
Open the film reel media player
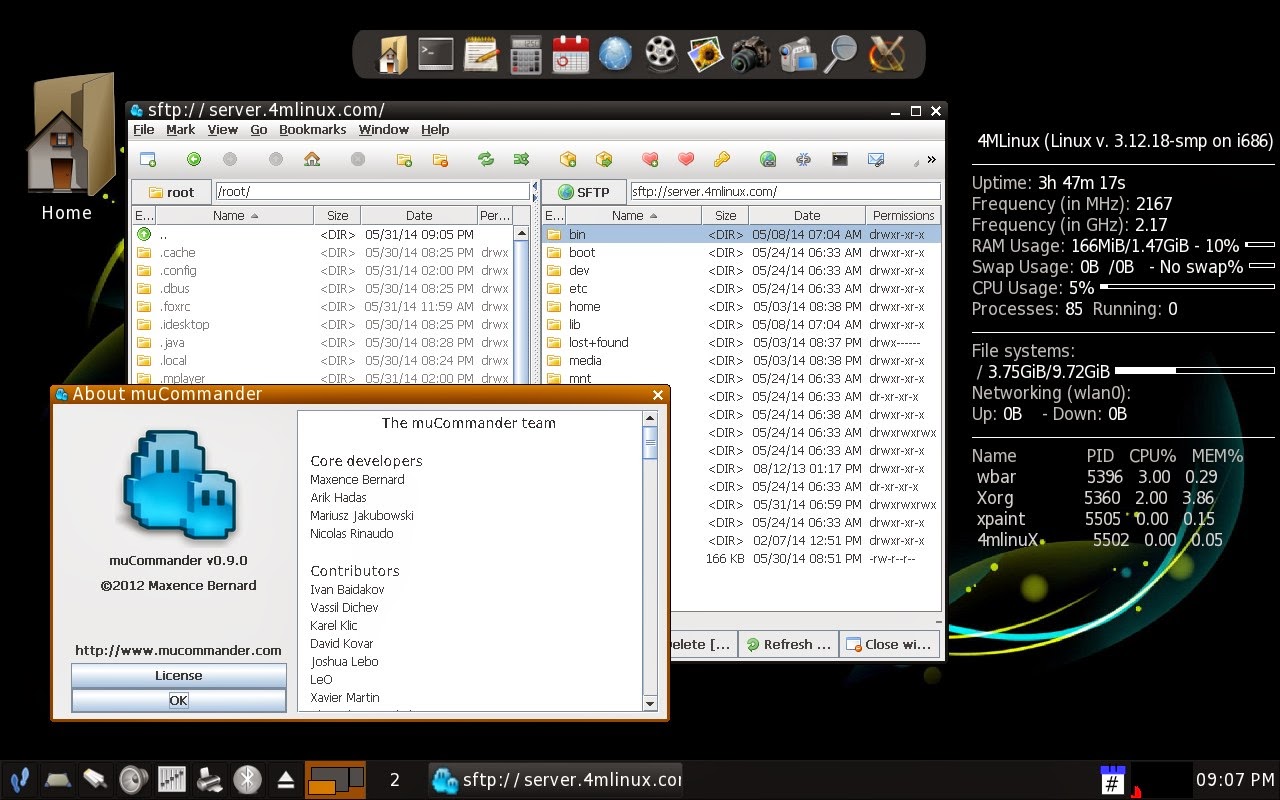(660, 54)
